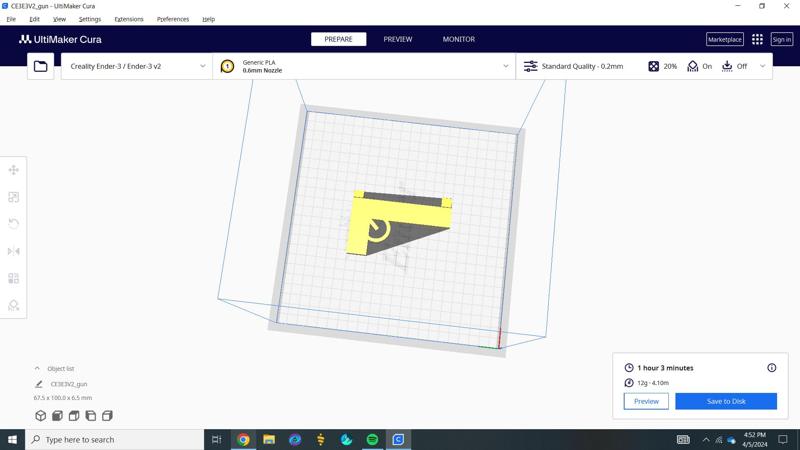Click the adhesion Off icon
800x450 pixels.
pos(727,66)
